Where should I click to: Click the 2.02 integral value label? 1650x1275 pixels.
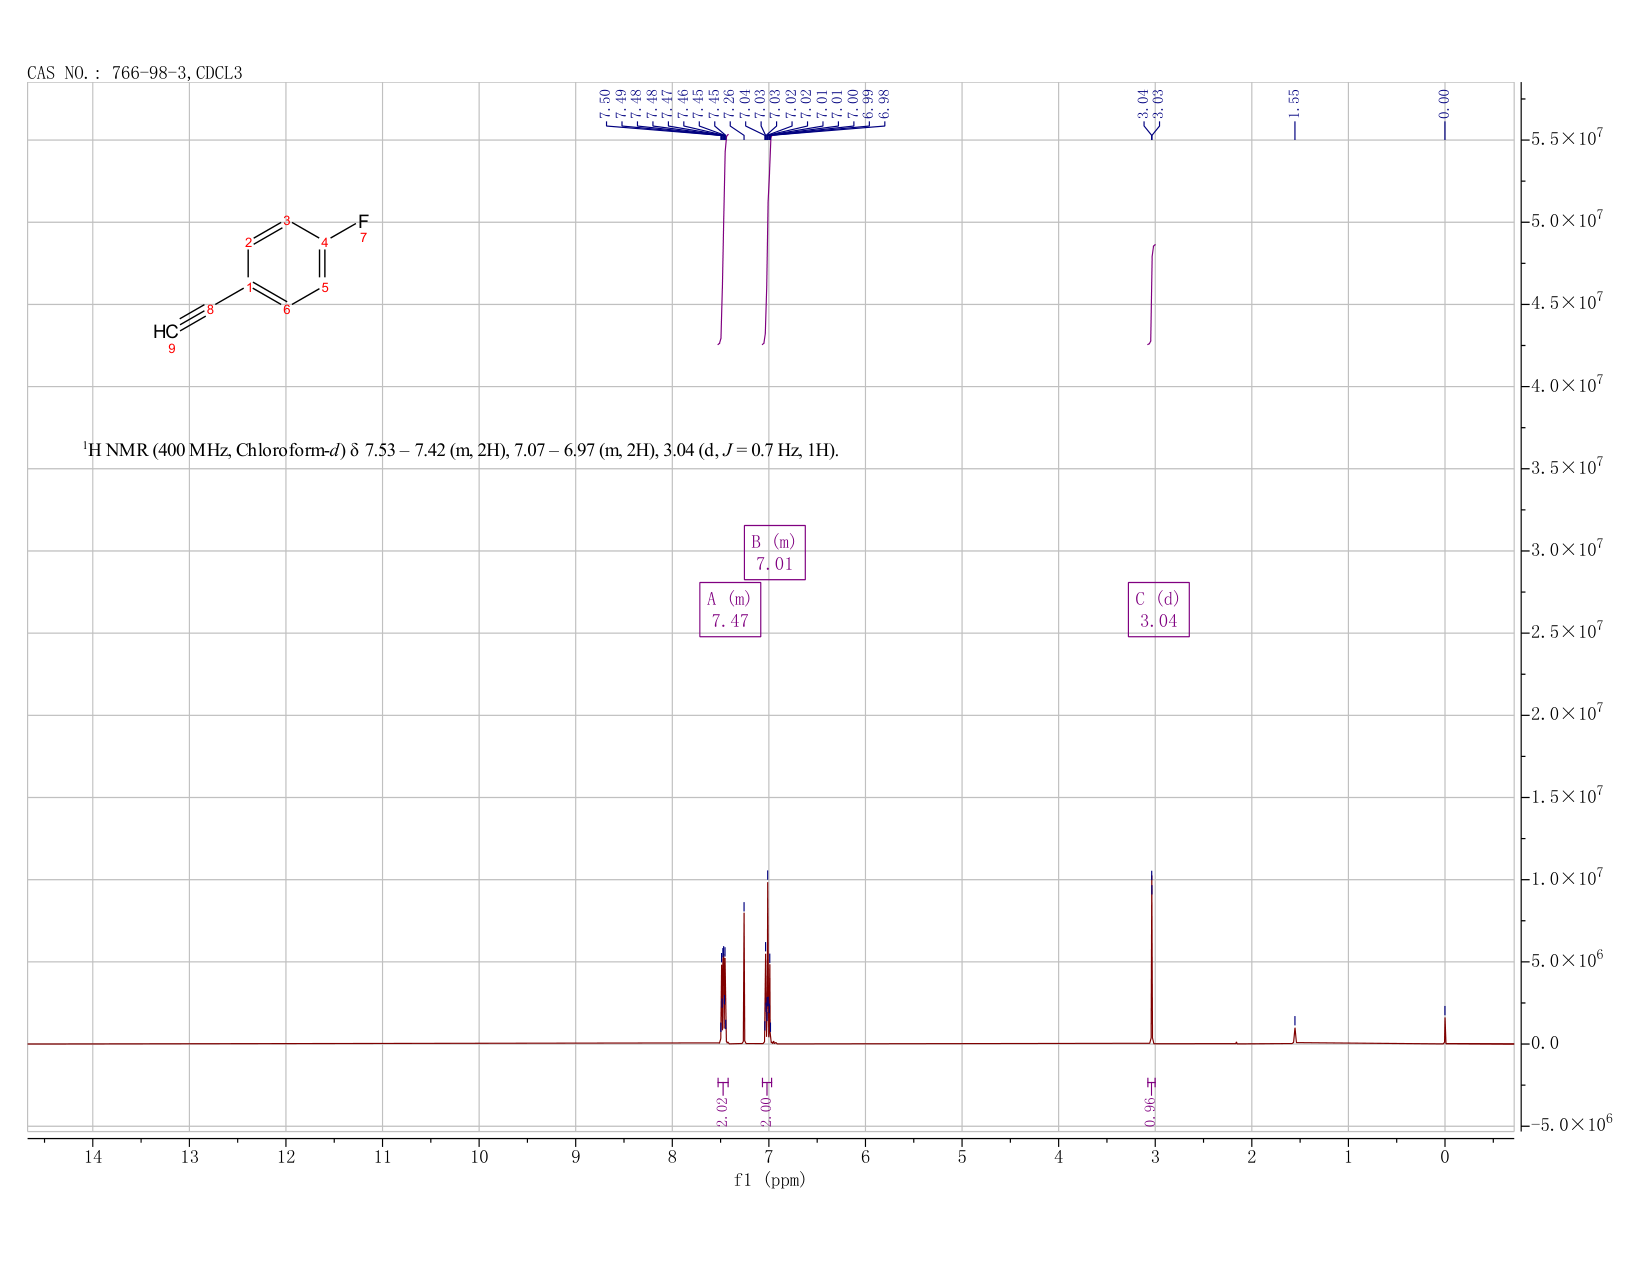pyautogui.click(x=723, y=1111)
